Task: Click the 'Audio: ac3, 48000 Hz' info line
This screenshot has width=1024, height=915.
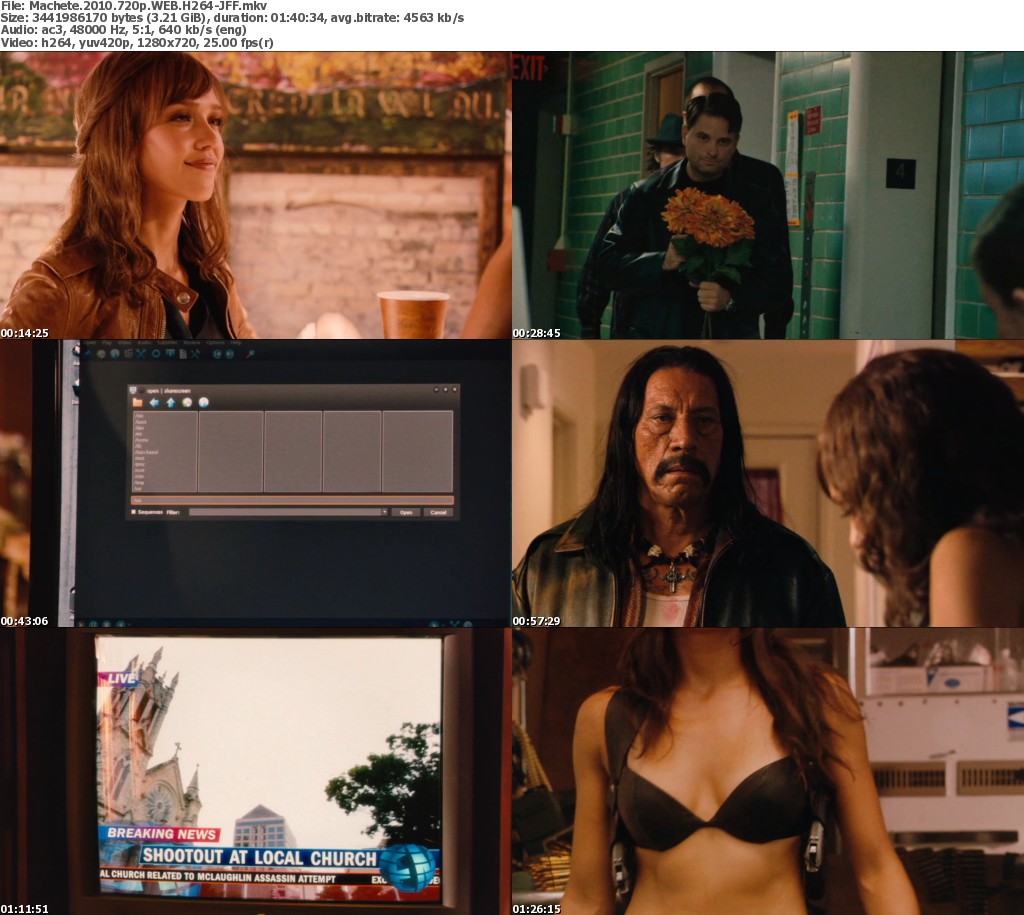Action: click(123, 30)
